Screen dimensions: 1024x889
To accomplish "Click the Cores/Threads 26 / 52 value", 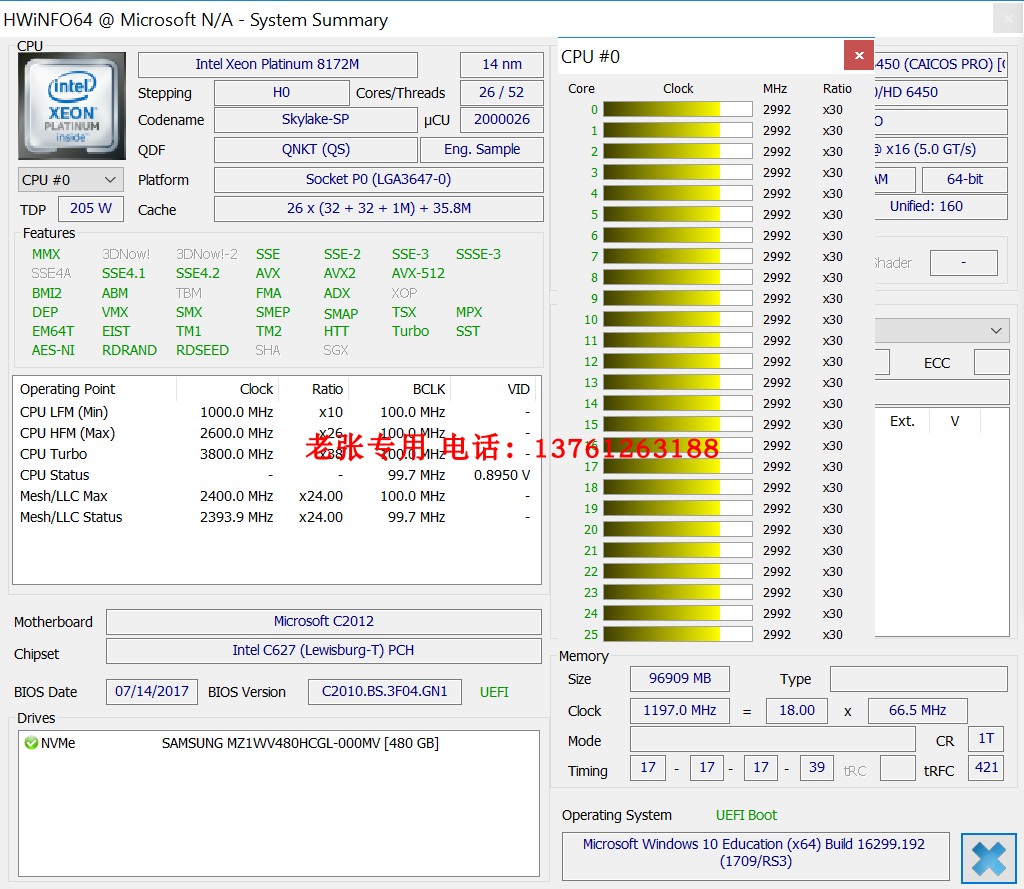I will coord(502,93).
